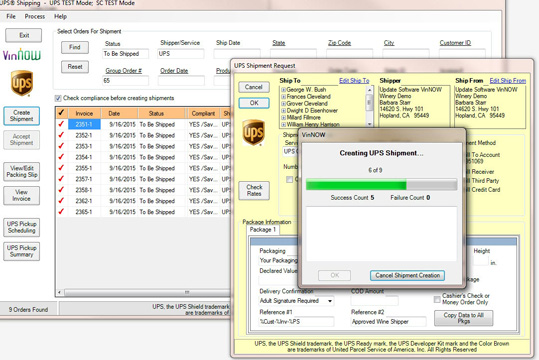Click the Ship To list vertical scrollbar
This screenshot has width=539, height=360.
click(369, 107)
